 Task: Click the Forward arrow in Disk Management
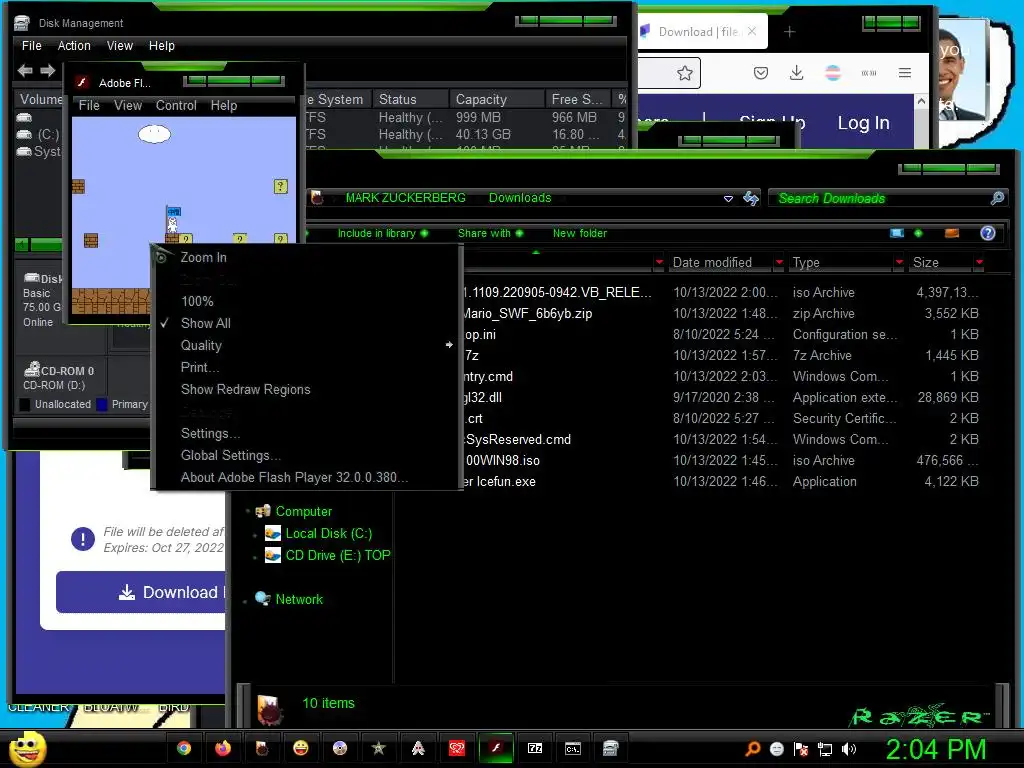tap(48, 70)
